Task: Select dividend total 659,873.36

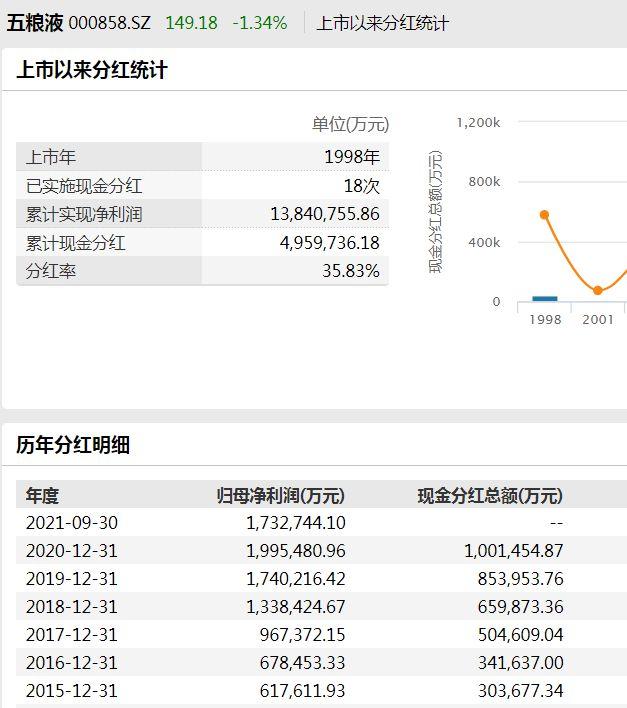Action: click(x=520, y=607)
